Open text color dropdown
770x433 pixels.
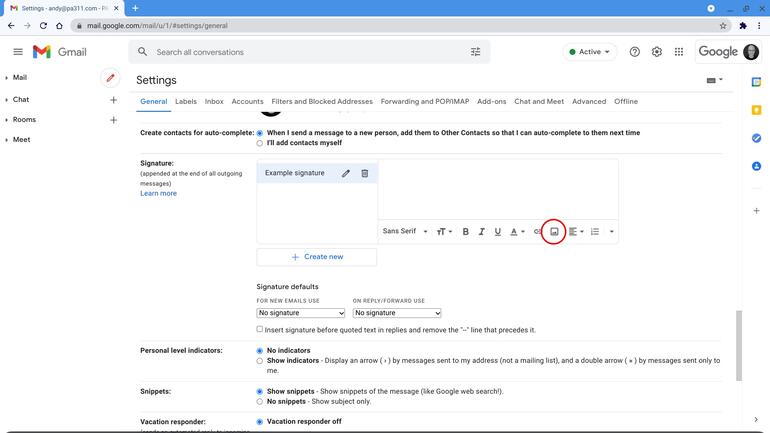click(x=517, y=232)
